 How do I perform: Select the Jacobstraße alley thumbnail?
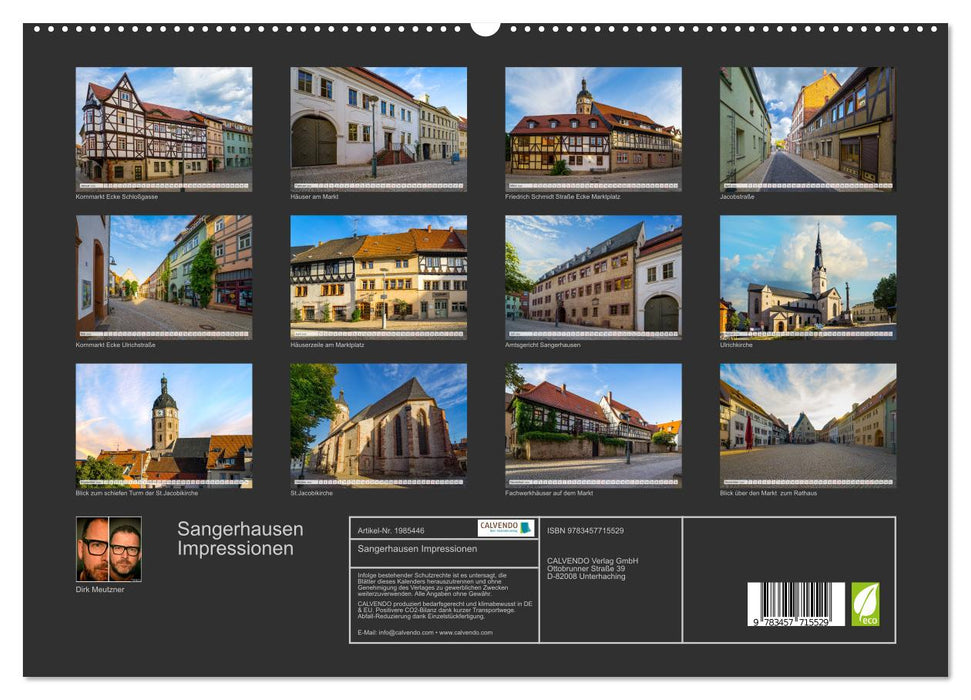[x=805, y=128]
